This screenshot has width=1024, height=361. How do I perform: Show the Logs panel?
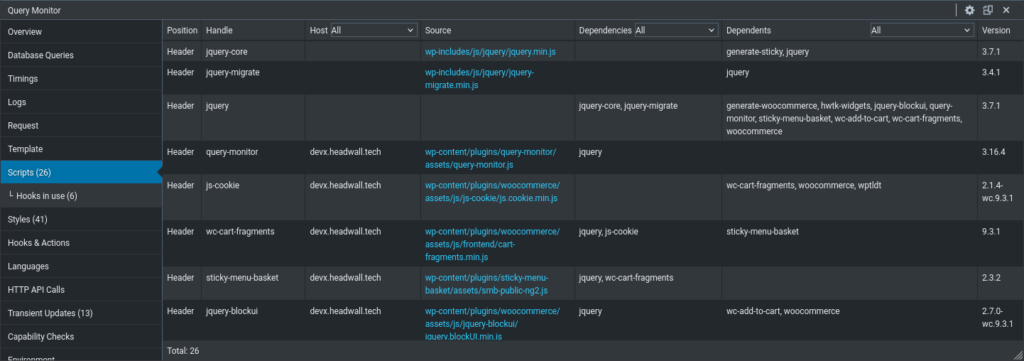click(81, 102)
